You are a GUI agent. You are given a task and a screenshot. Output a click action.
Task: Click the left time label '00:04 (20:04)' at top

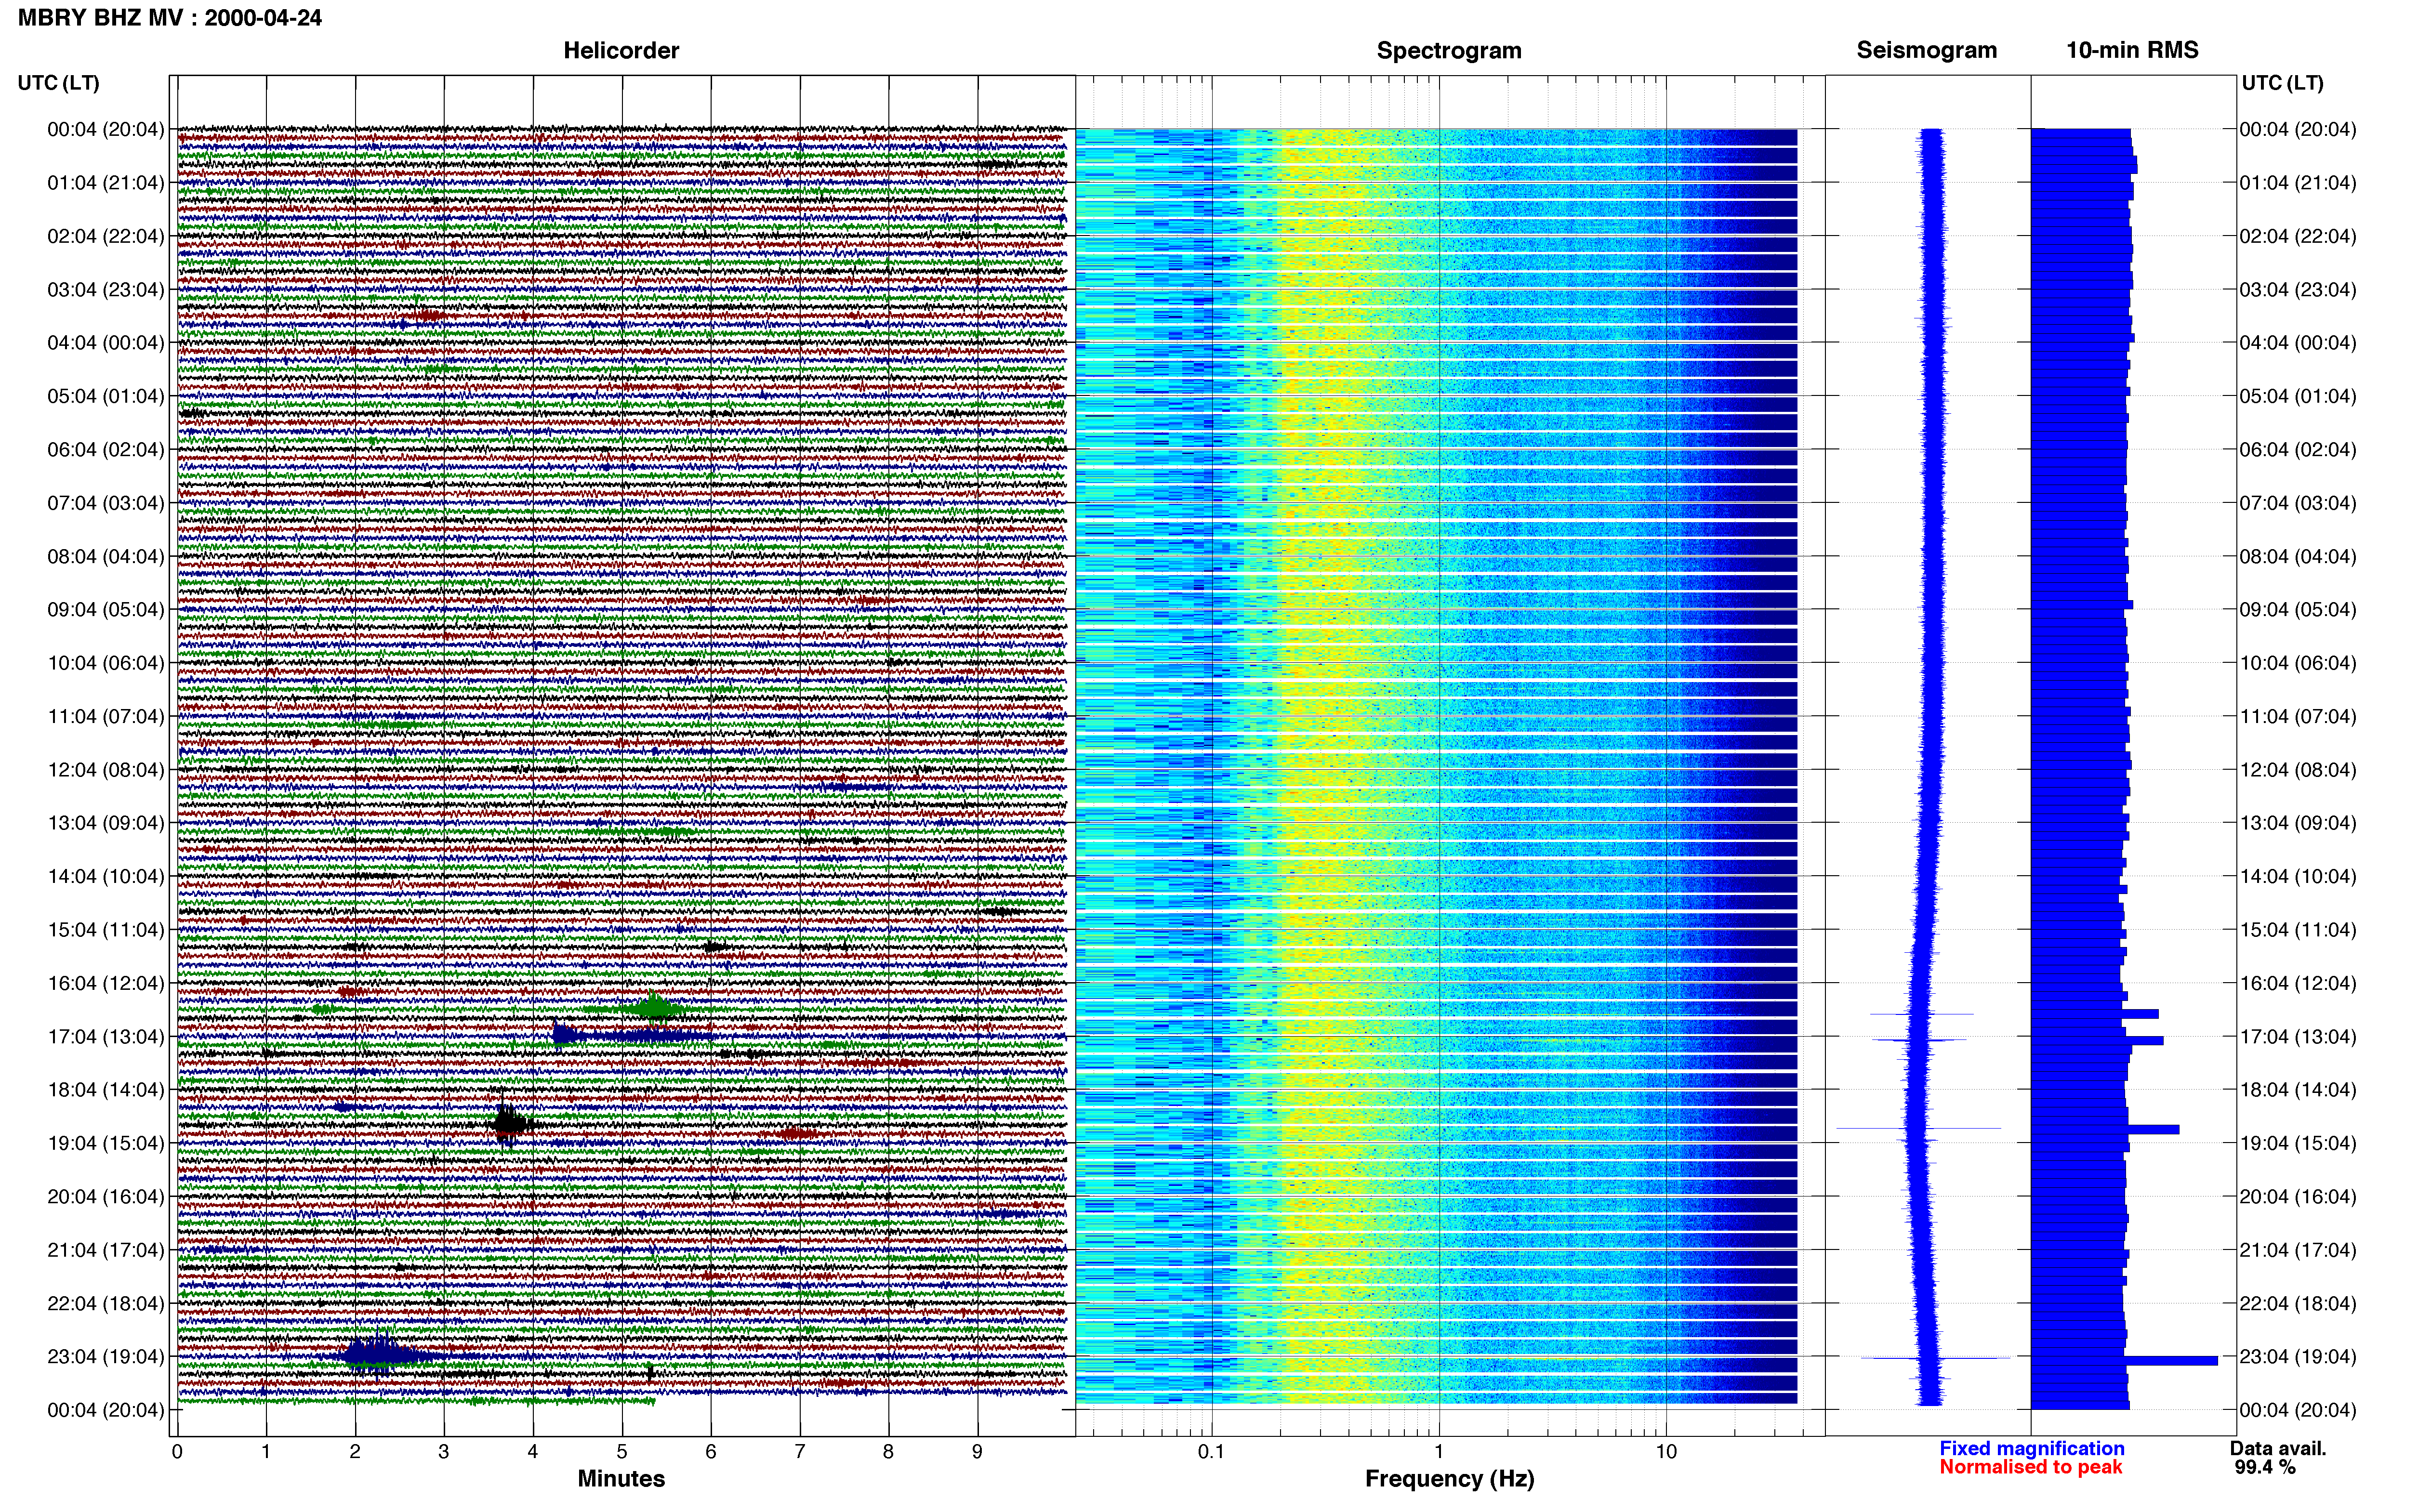point(105,129)
